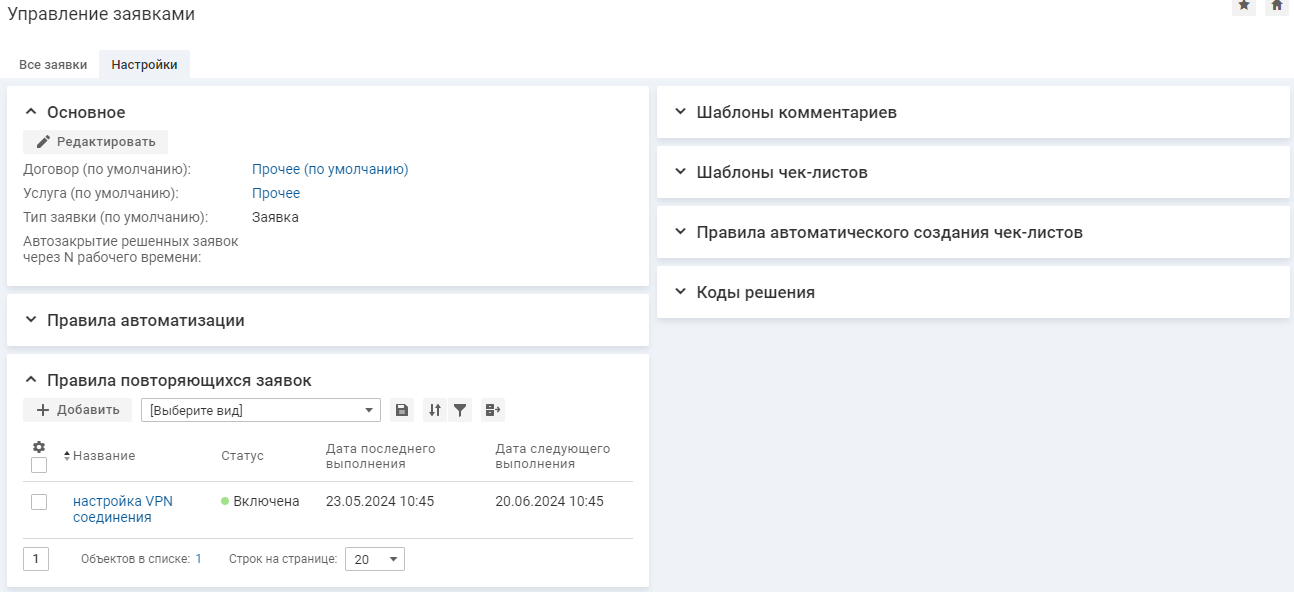Click the save view floppy disk icon
The height and width of the screenshot is (592, 1294).
coord(401,410)
